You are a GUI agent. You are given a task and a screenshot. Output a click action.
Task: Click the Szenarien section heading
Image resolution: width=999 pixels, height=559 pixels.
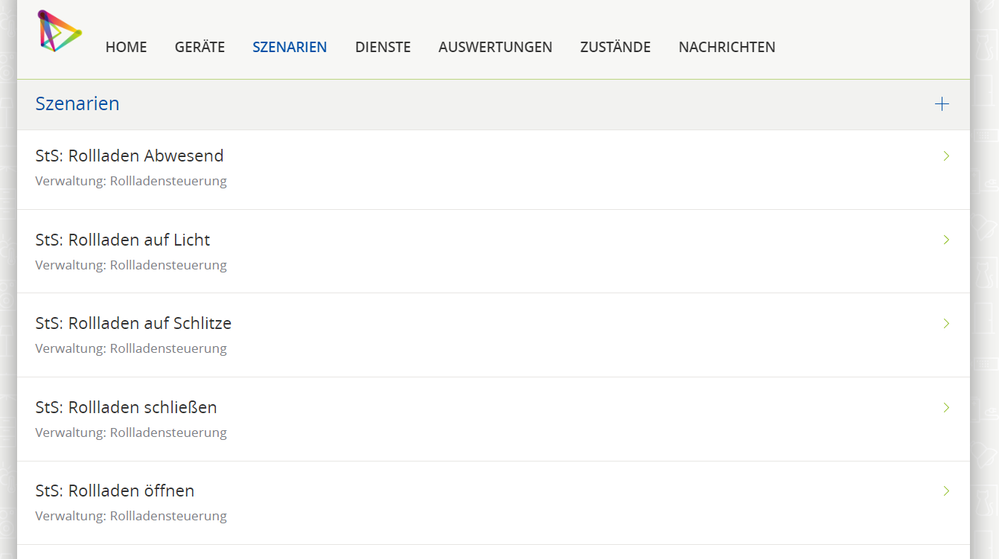pyautogui.click(x=77, y=104)
